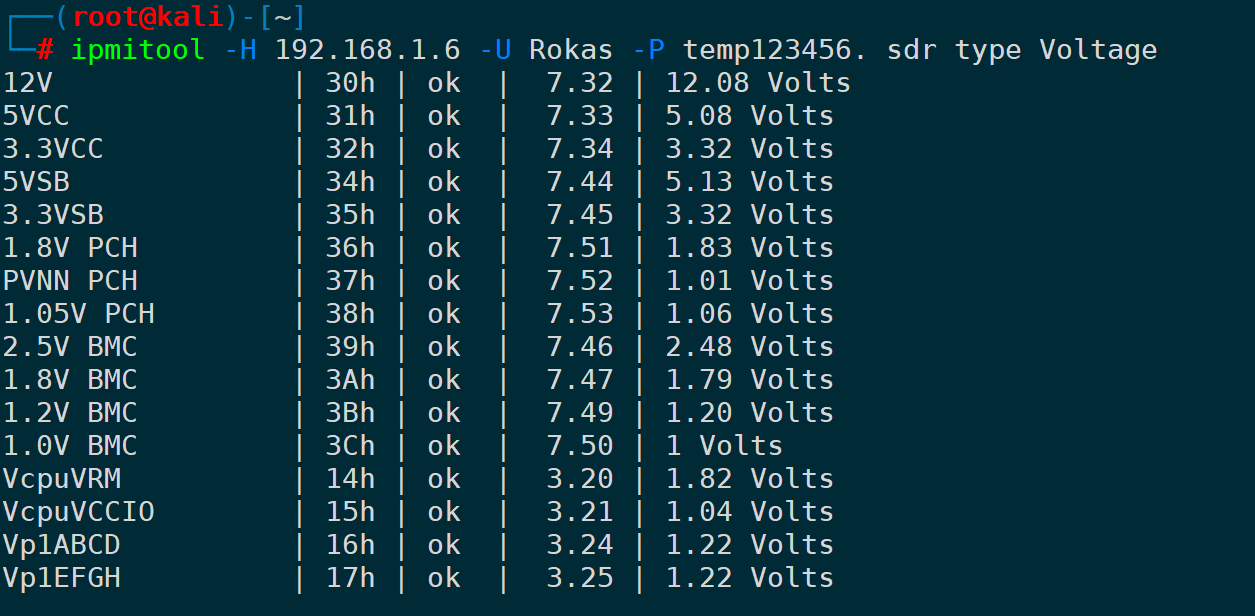Click the Vp1EFGH sensor label
The width and height of the screenshot is (1255, 616).
point(62,578)
